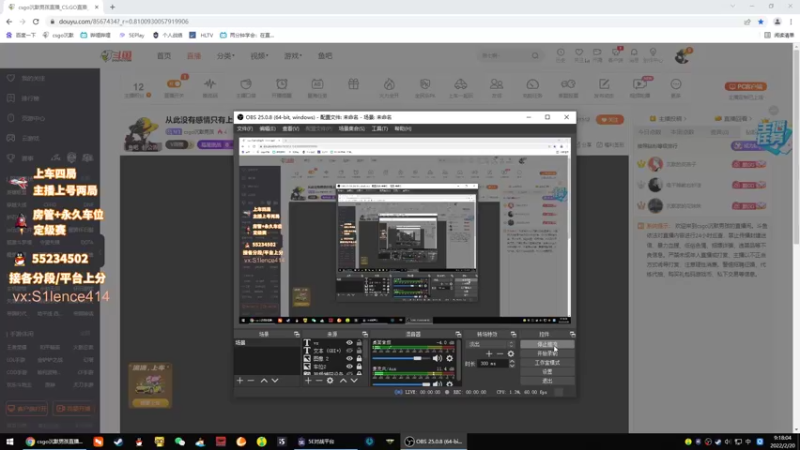Toggle lock on 文本 (GDI+) source
Screen dimensions: 800x450
point(359,351)
